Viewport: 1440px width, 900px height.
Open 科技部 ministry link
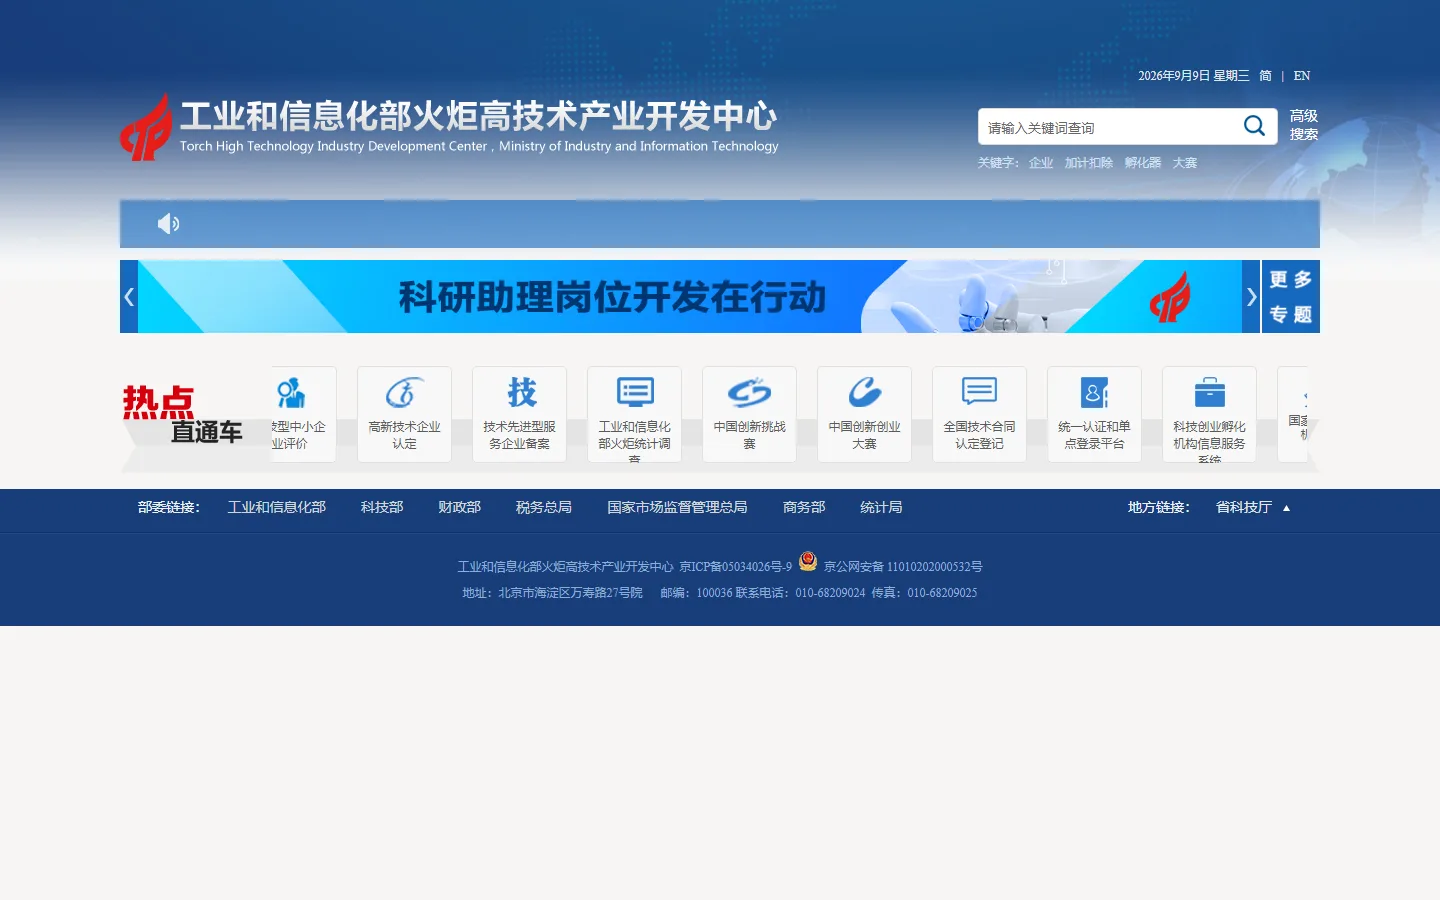pyautogui.click(x=382, y=508)
